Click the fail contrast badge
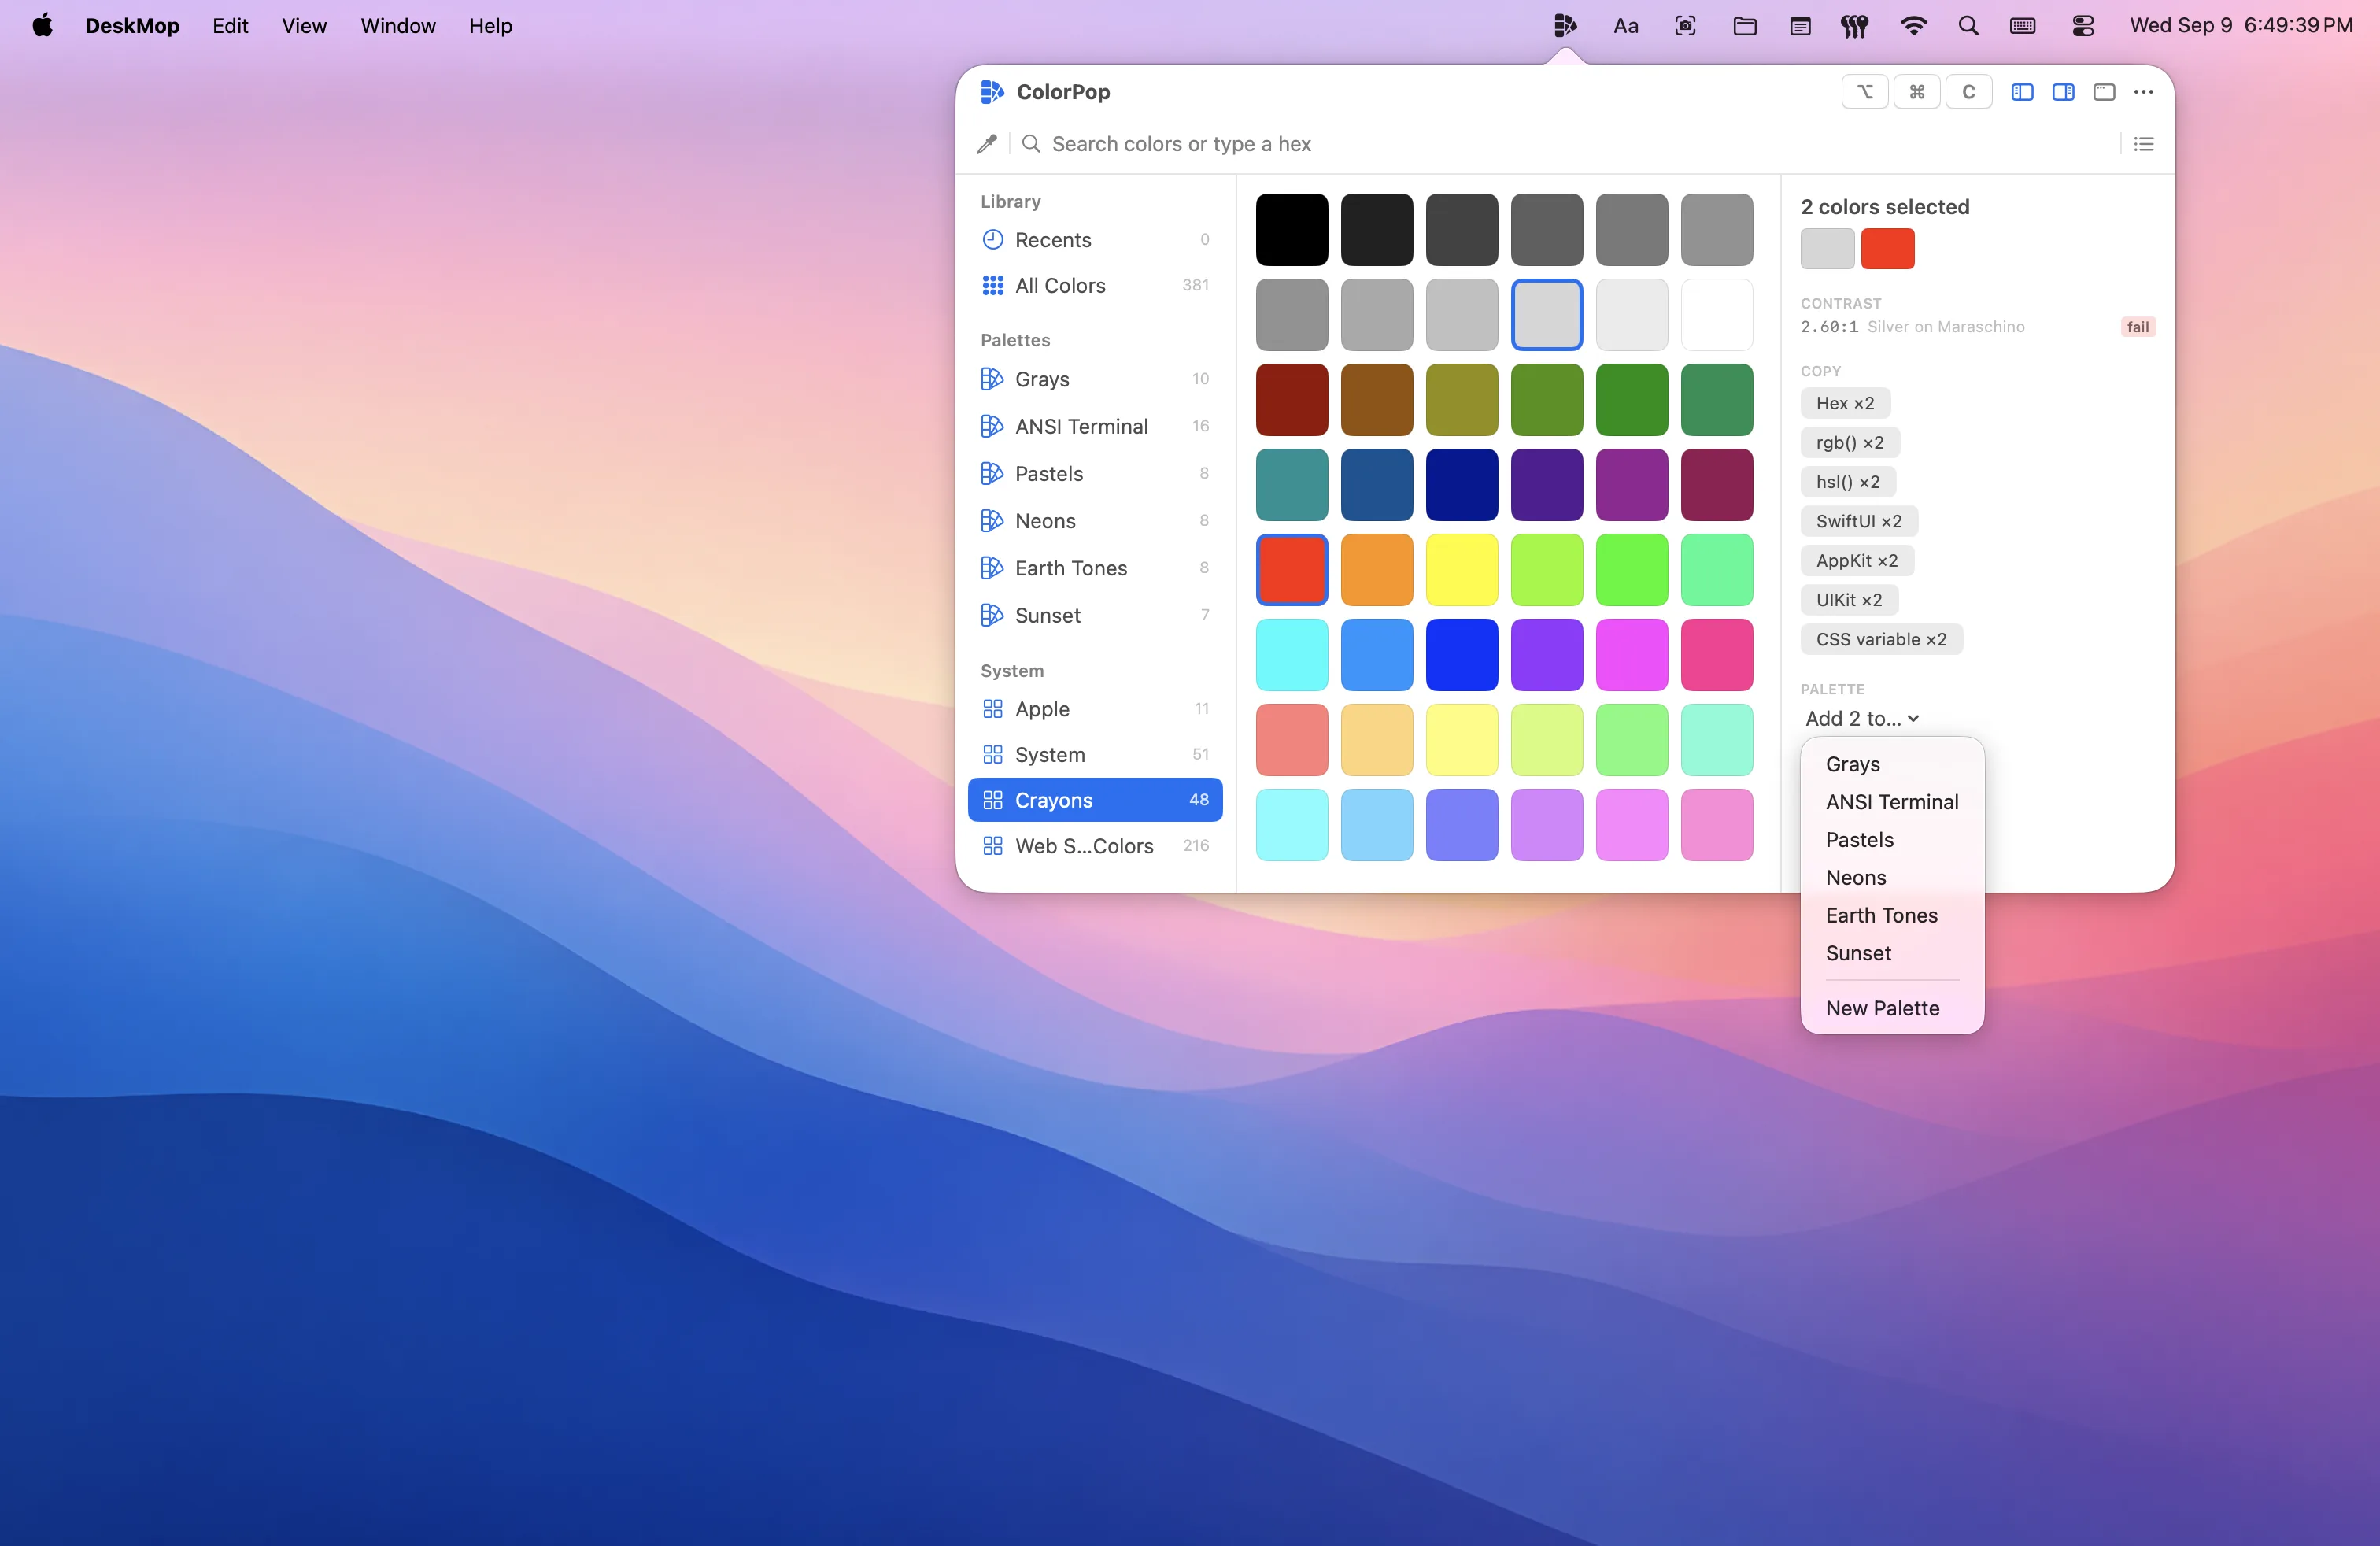Image resolution: width=2380 pixels, height=1546 pixels. 2138,327
